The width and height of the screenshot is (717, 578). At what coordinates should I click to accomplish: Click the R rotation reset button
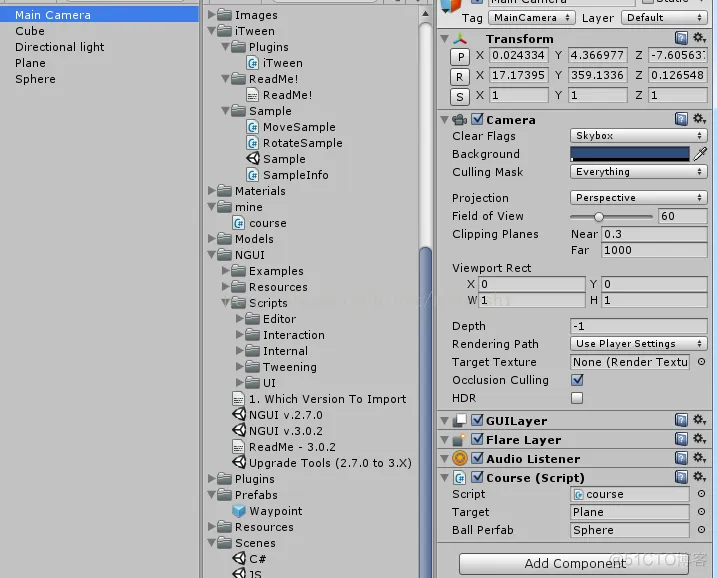pos(460,76)
